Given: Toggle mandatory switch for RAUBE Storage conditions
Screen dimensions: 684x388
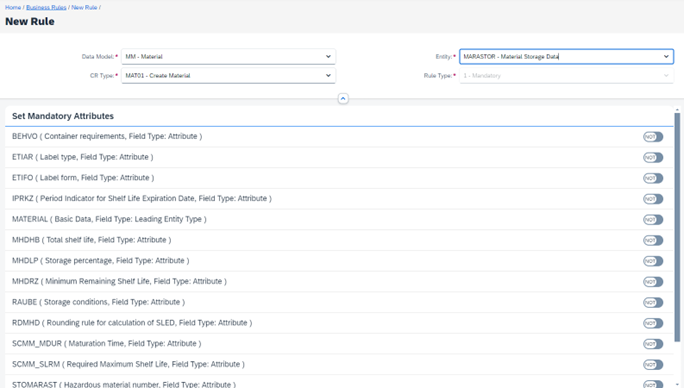Looking at the screenshot, I should click(x=653, y=302).
